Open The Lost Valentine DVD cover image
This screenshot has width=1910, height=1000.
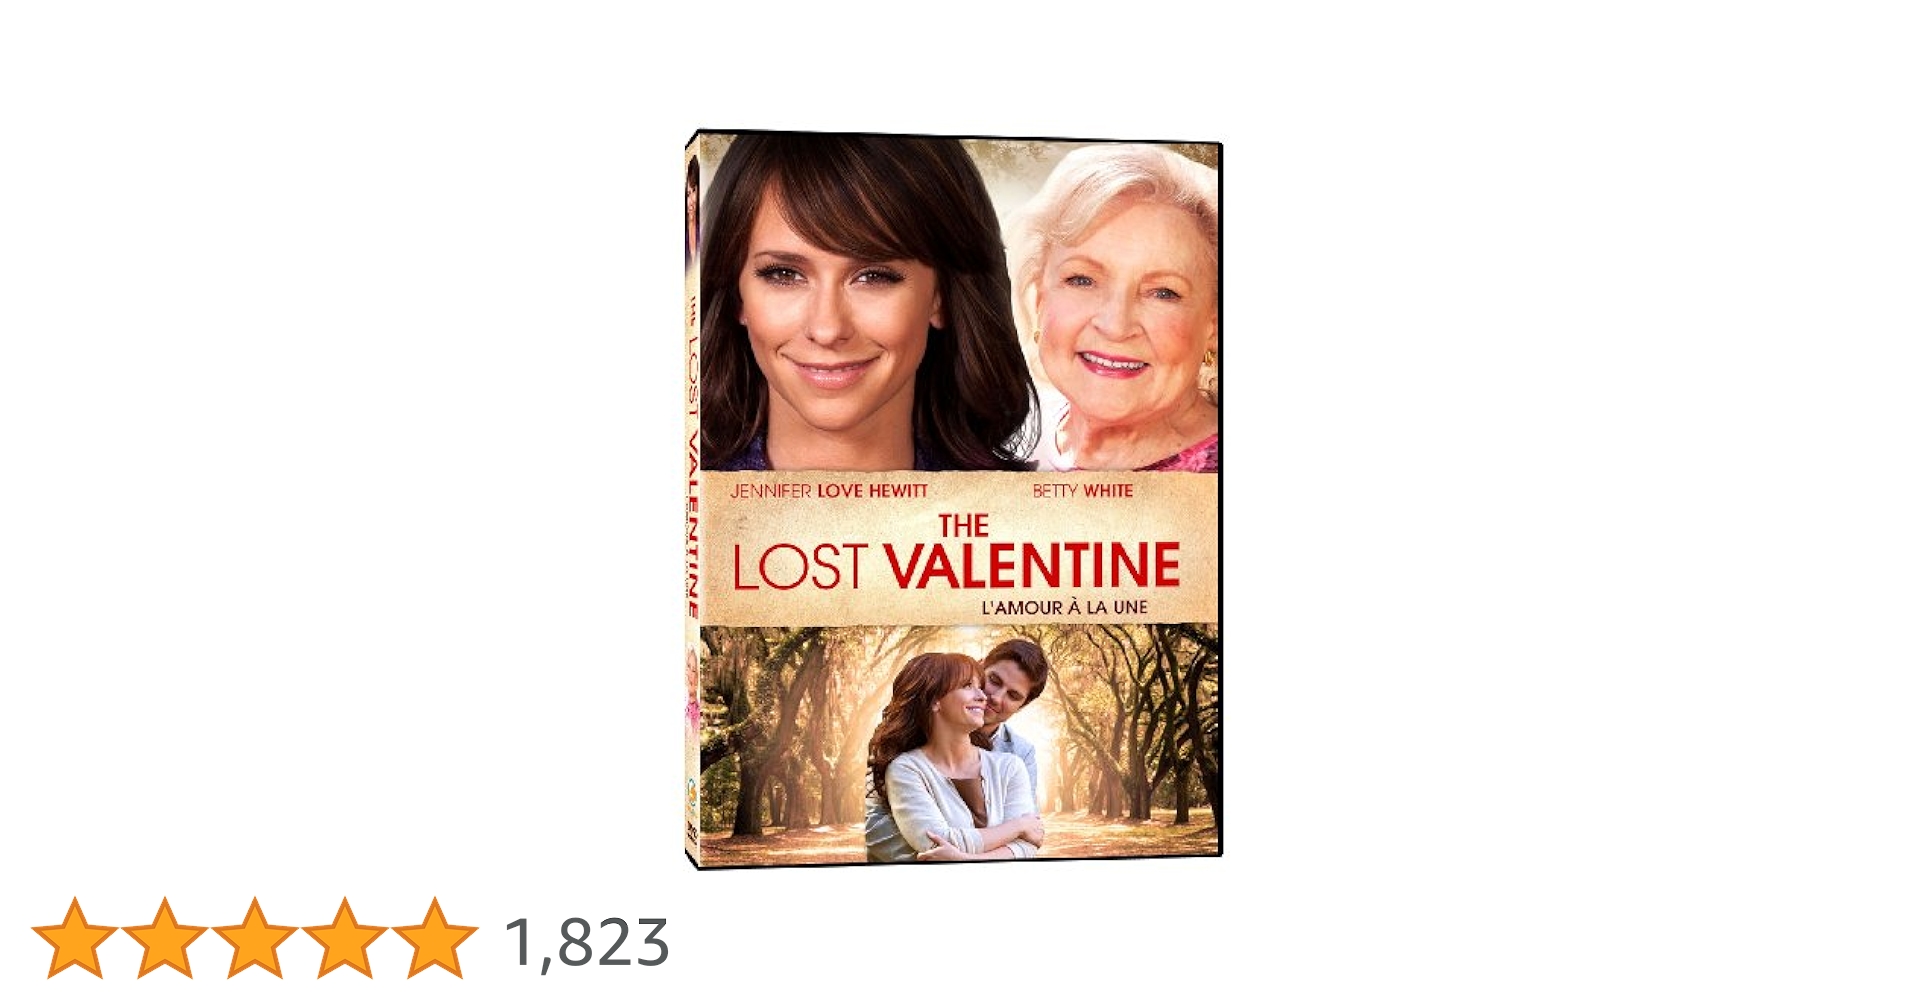[953, 499]
